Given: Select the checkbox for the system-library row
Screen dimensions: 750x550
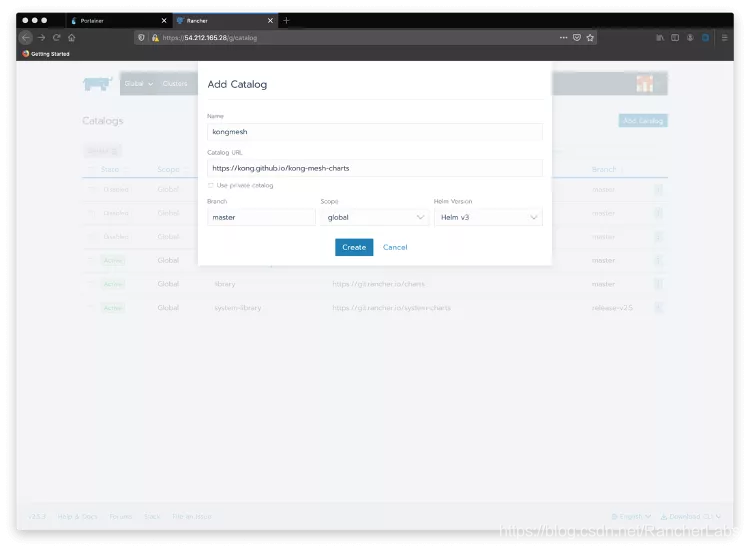Looking at the screenshot, I should pyautogui.click(x=91, y=308).
